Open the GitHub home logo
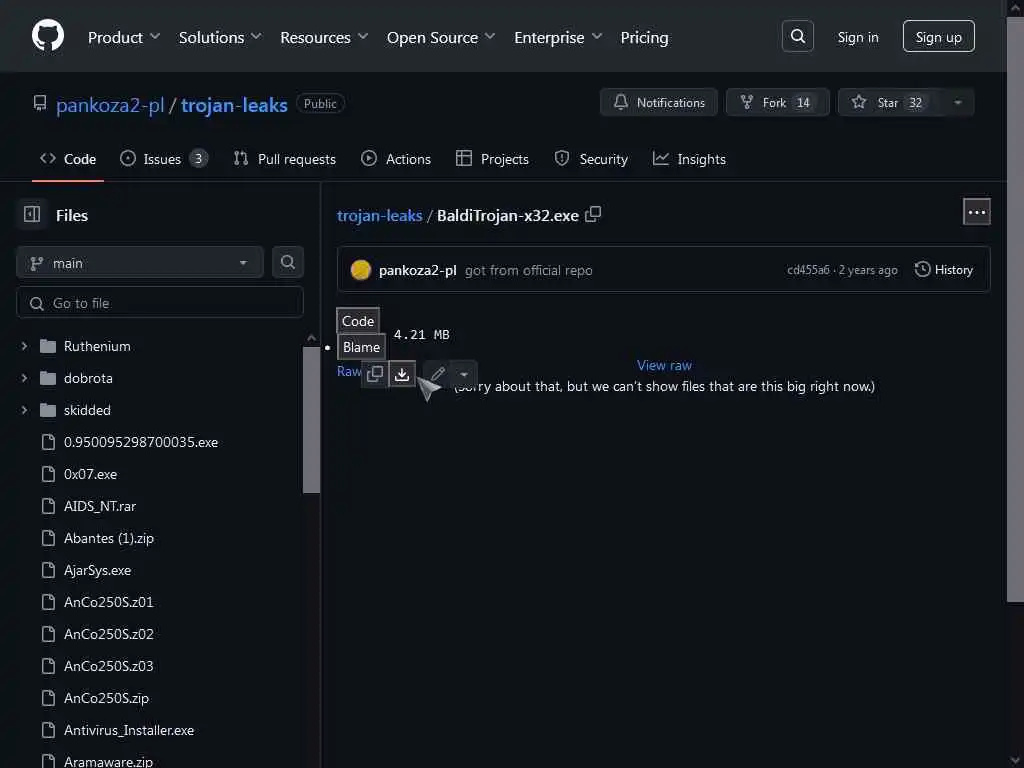 (48, 35)
